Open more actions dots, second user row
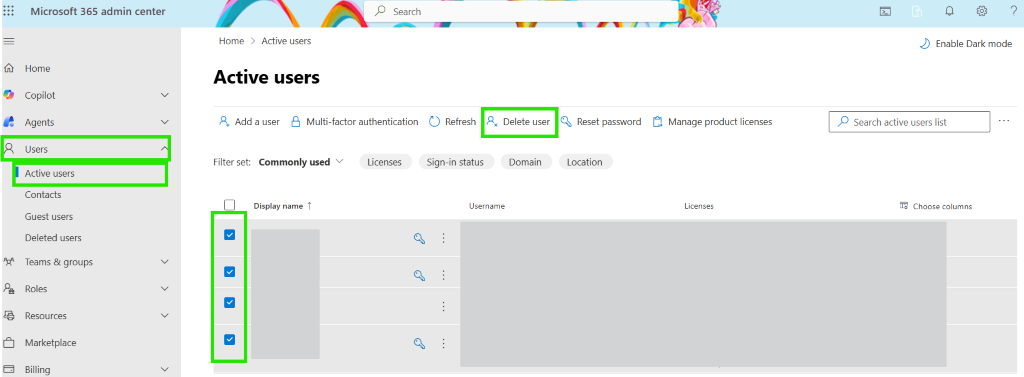The image size is (1024, 377). (443, 275)
